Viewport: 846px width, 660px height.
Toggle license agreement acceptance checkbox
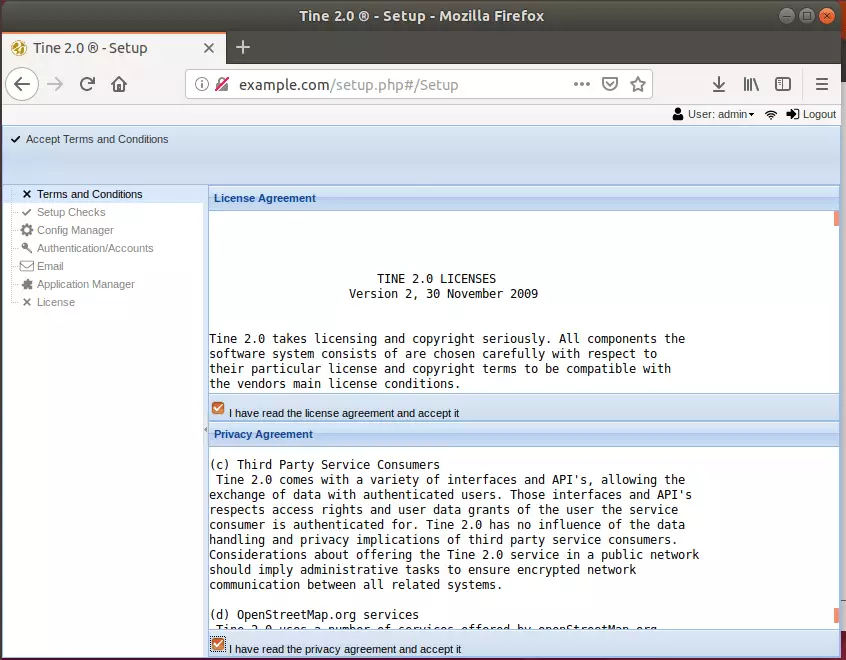[x=218, y=408]
